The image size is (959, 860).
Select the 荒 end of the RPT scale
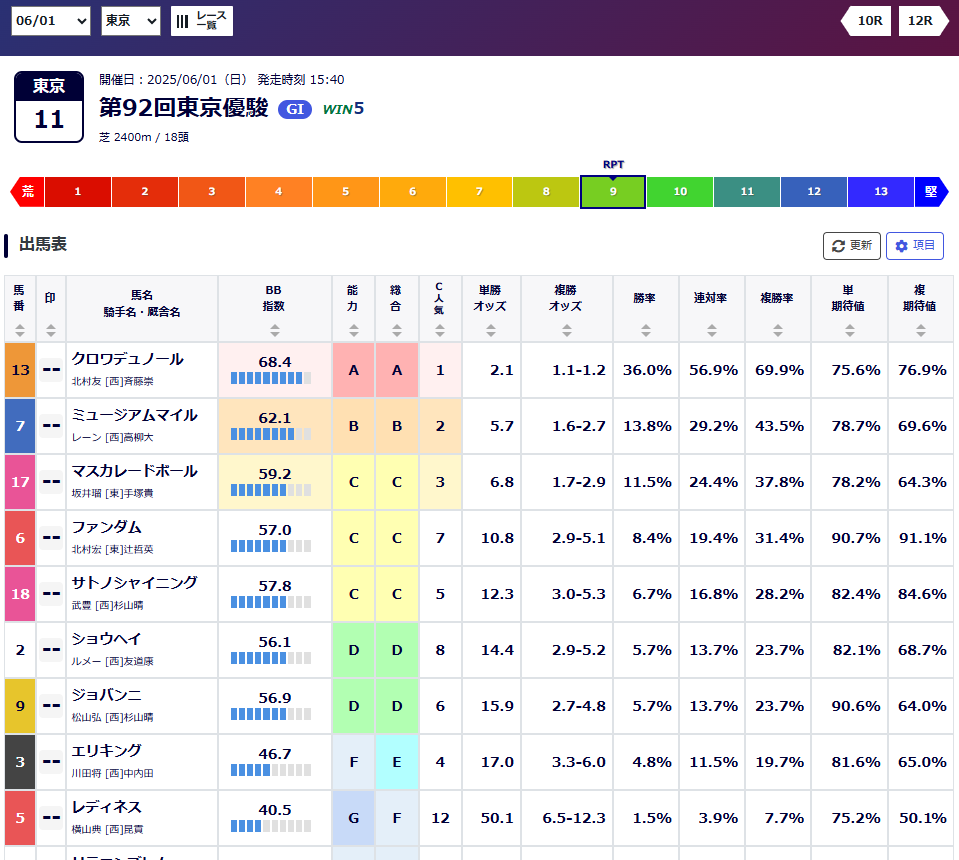(x=27, y=191)
